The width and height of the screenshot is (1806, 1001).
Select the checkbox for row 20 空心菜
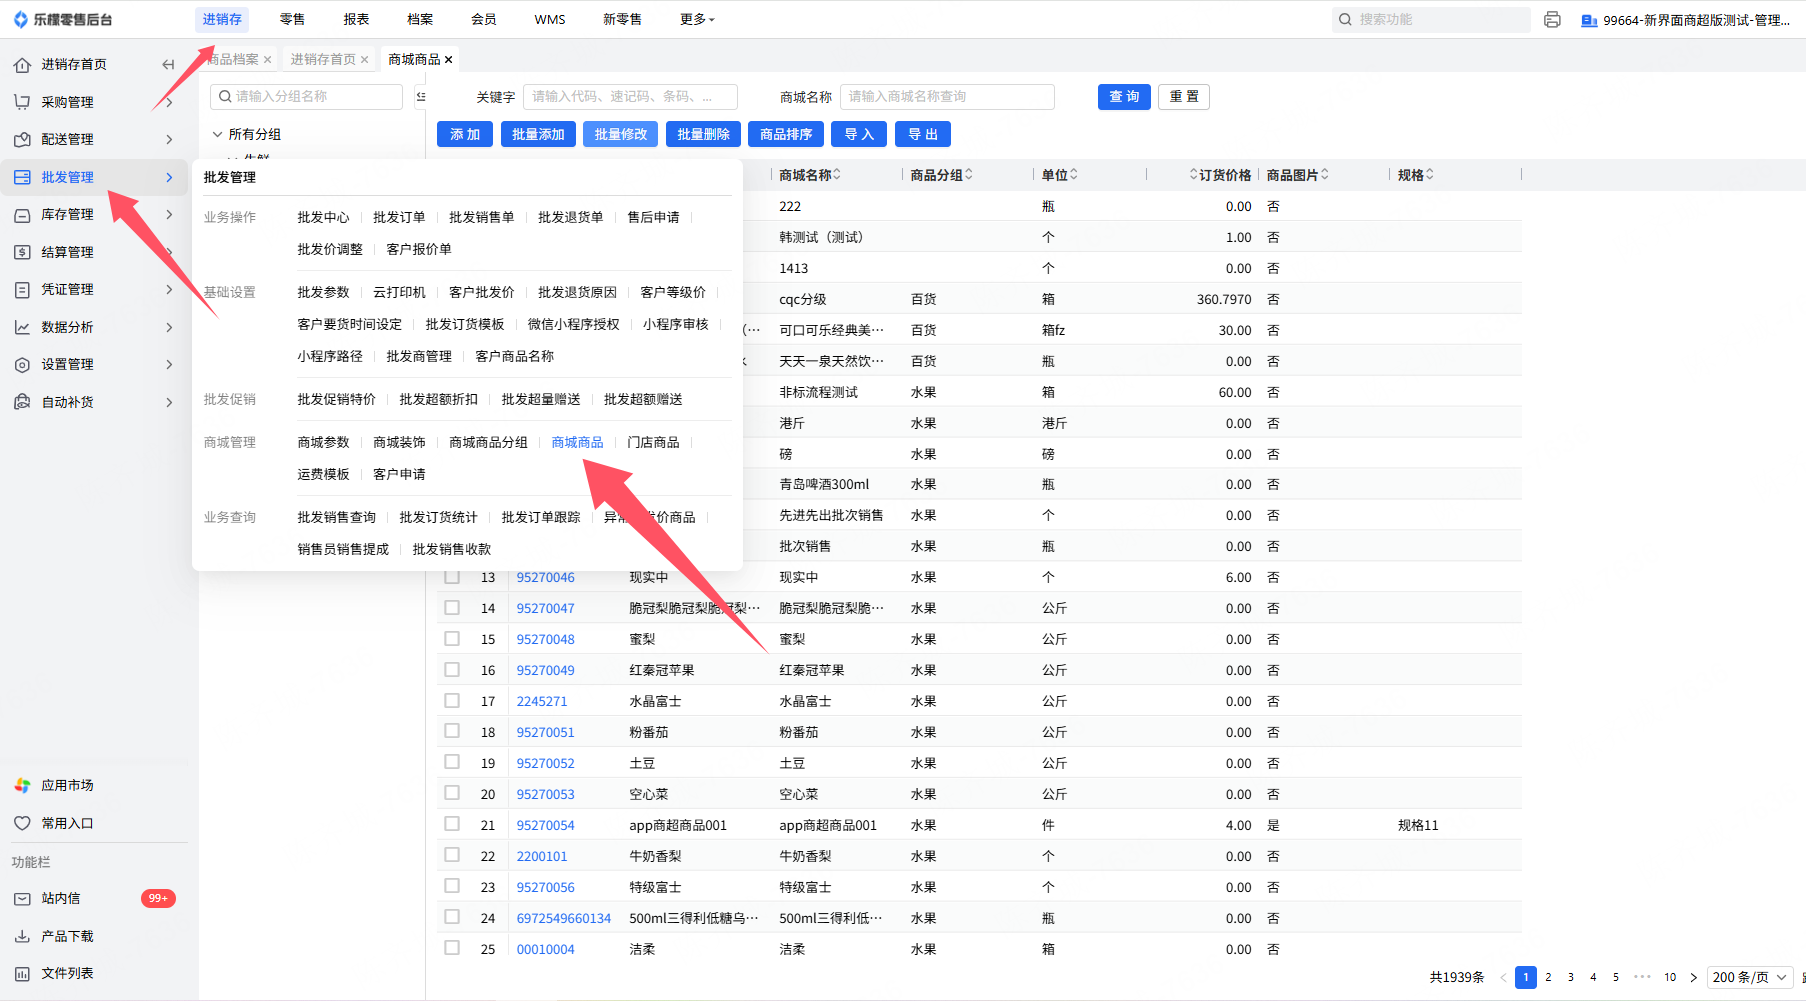pyautogui.click(x=452, y=793)
